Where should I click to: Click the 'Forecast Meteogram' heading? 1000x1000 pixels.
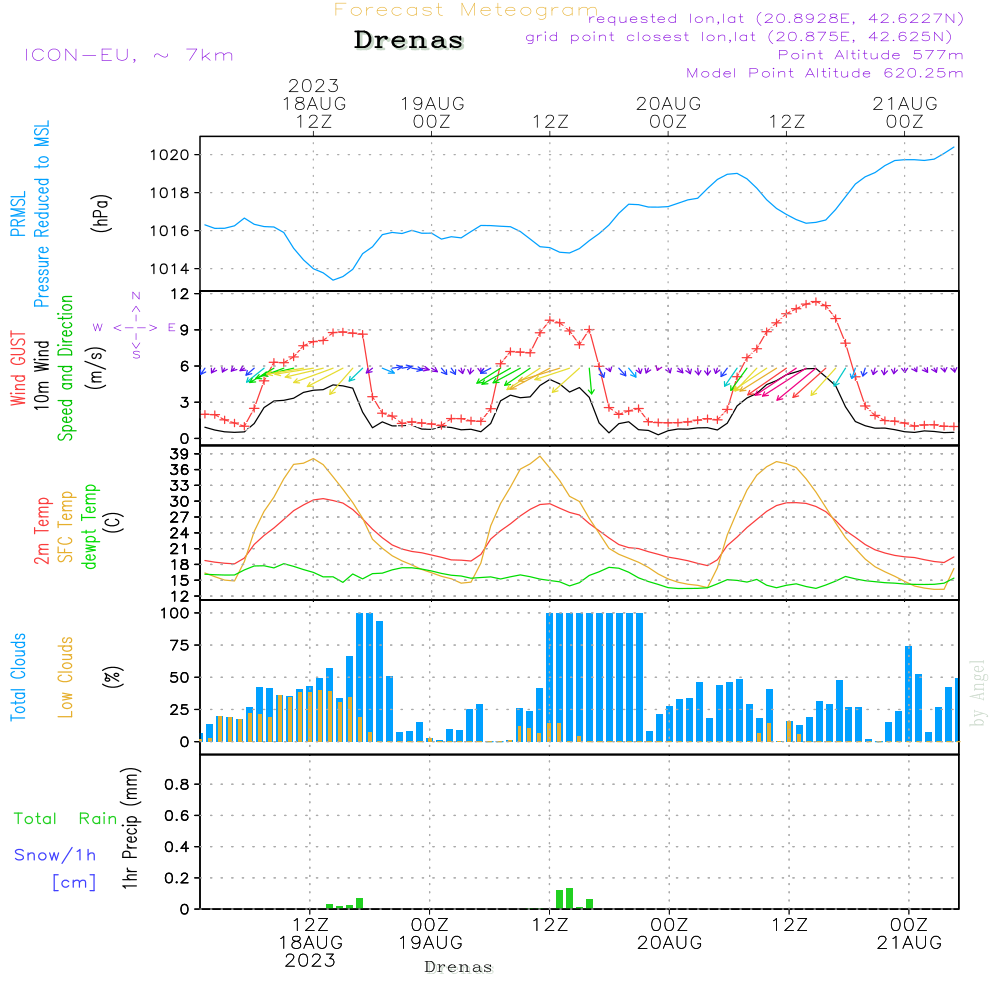[x=466, y=10]
